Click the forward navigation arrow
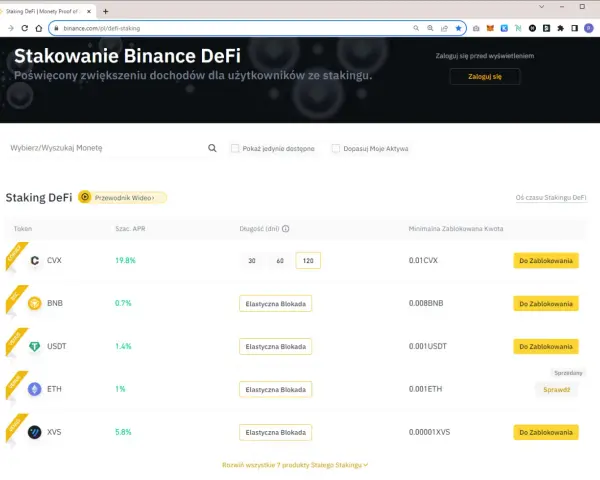 click(x=11, y=28)
